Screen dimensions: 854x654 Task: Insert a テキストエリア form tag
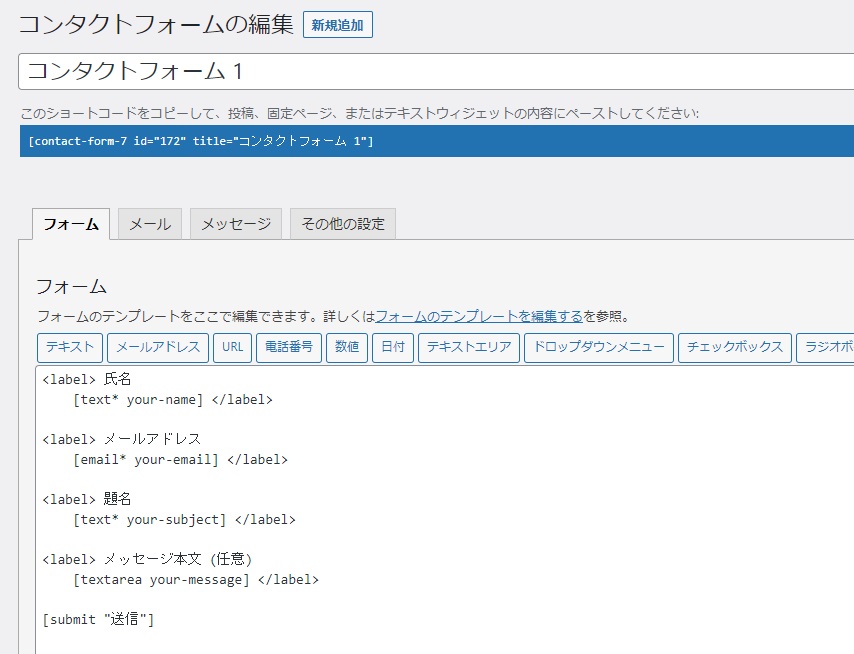[469, 347]
